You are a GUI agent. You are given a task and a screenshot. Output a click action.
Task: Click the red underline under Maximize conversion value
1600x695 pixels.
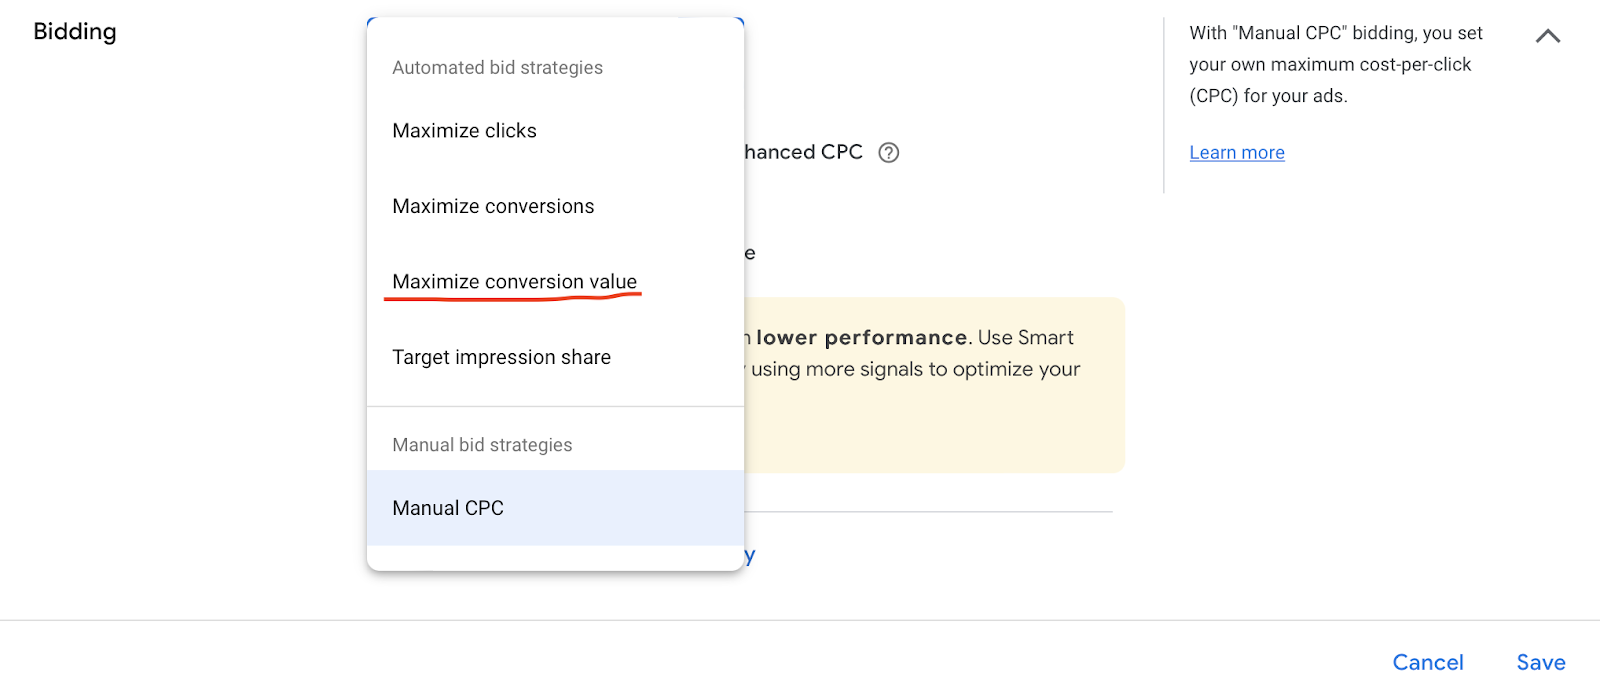tap(513, 296)
